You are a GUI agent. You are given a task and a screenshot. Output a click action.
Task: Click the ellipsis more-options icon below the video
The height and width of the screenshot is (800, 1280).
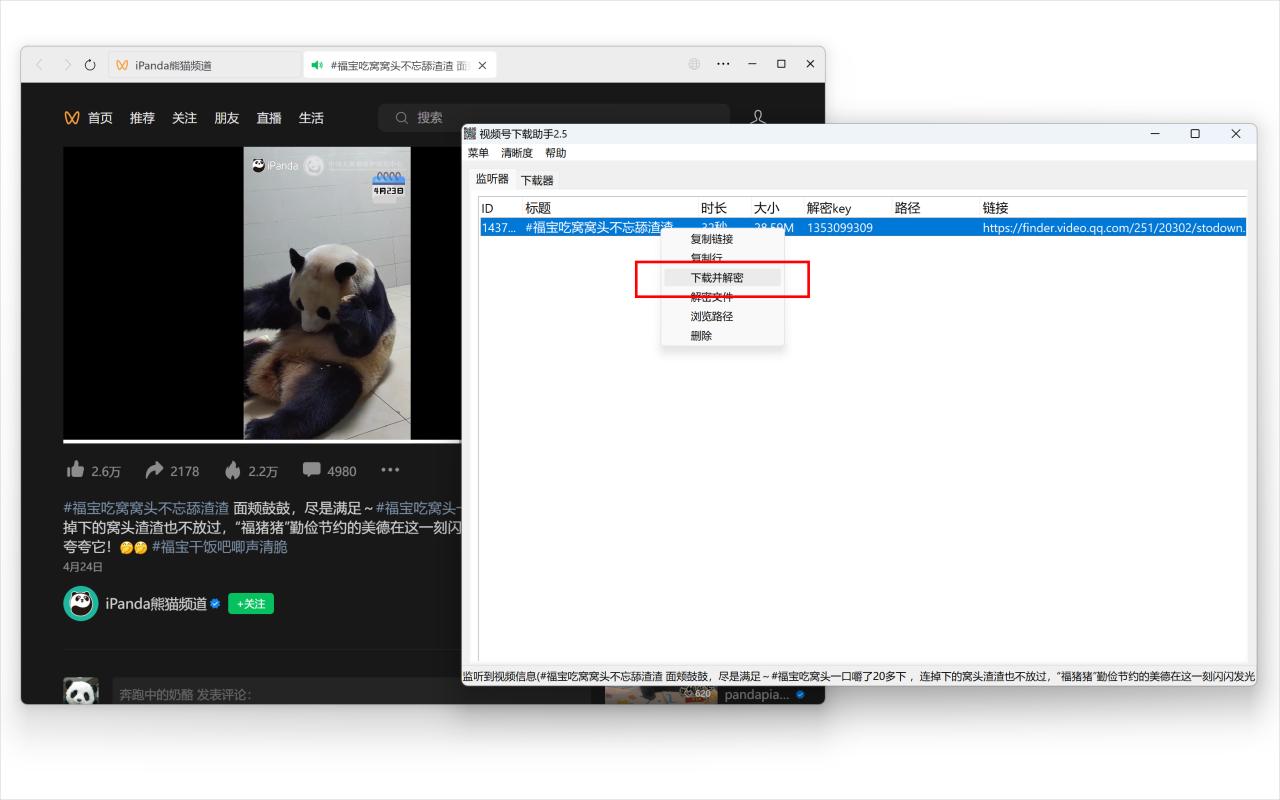tap(390, 470)
